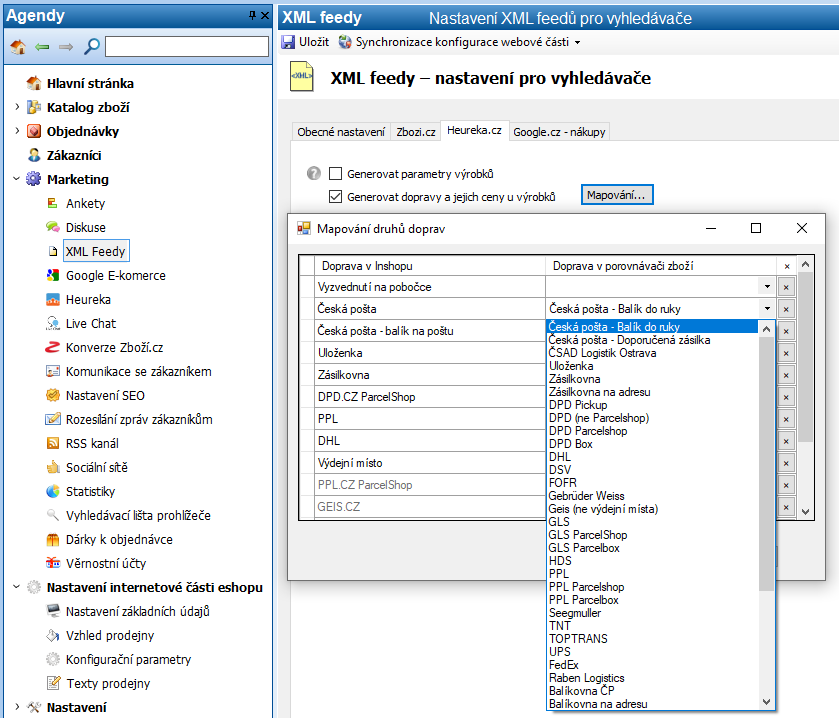Click the Live Chat icon
This screenshot has width=839, height=718.
pyautogui.click(x=52, y=323)
